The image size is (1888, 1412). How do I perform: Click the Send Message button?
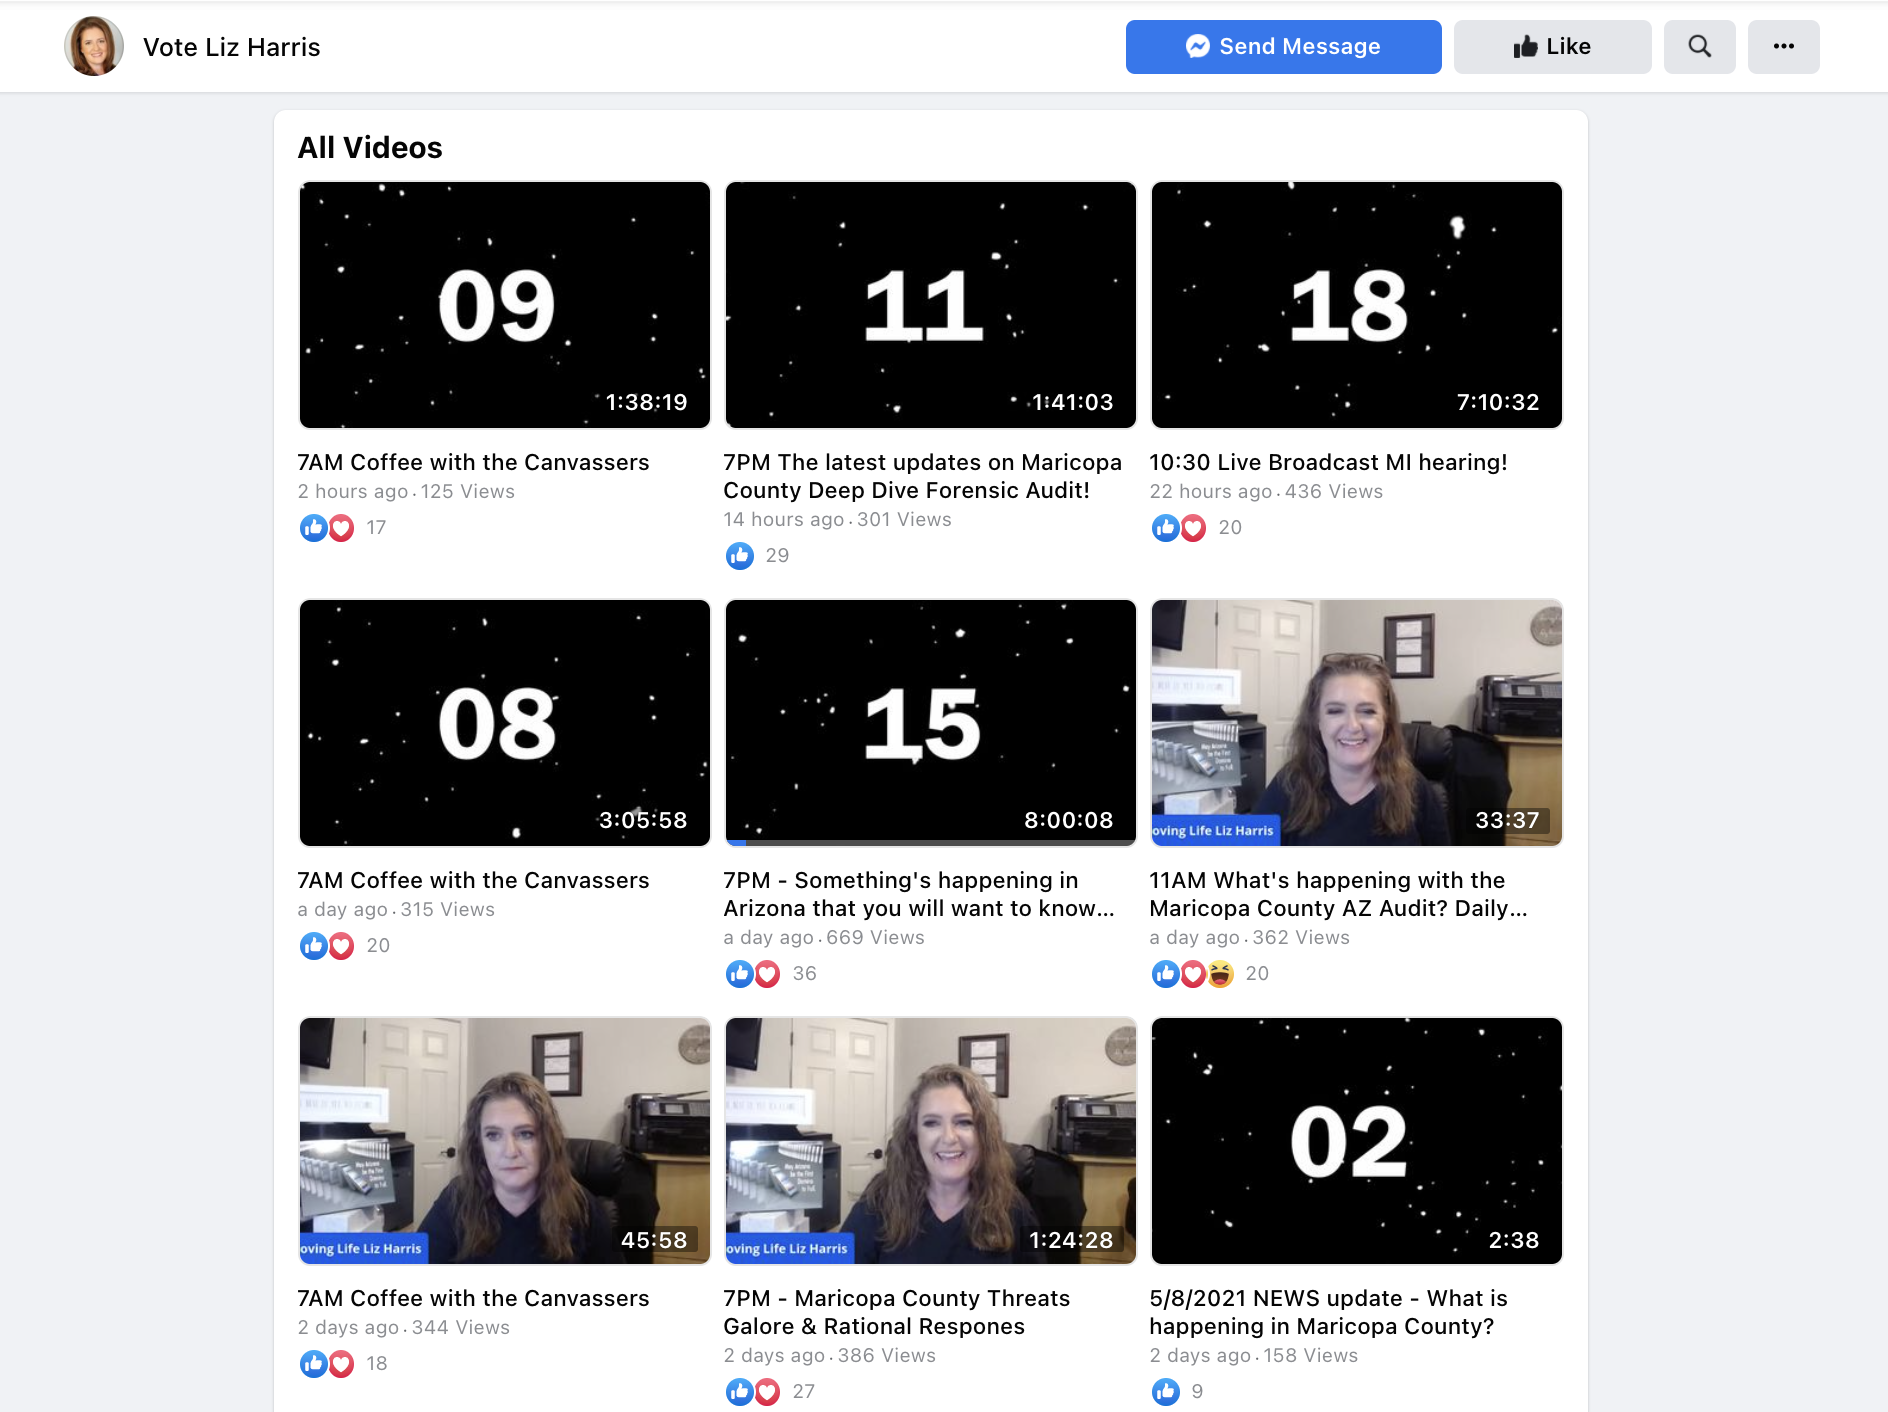(x=1283, y=47)
